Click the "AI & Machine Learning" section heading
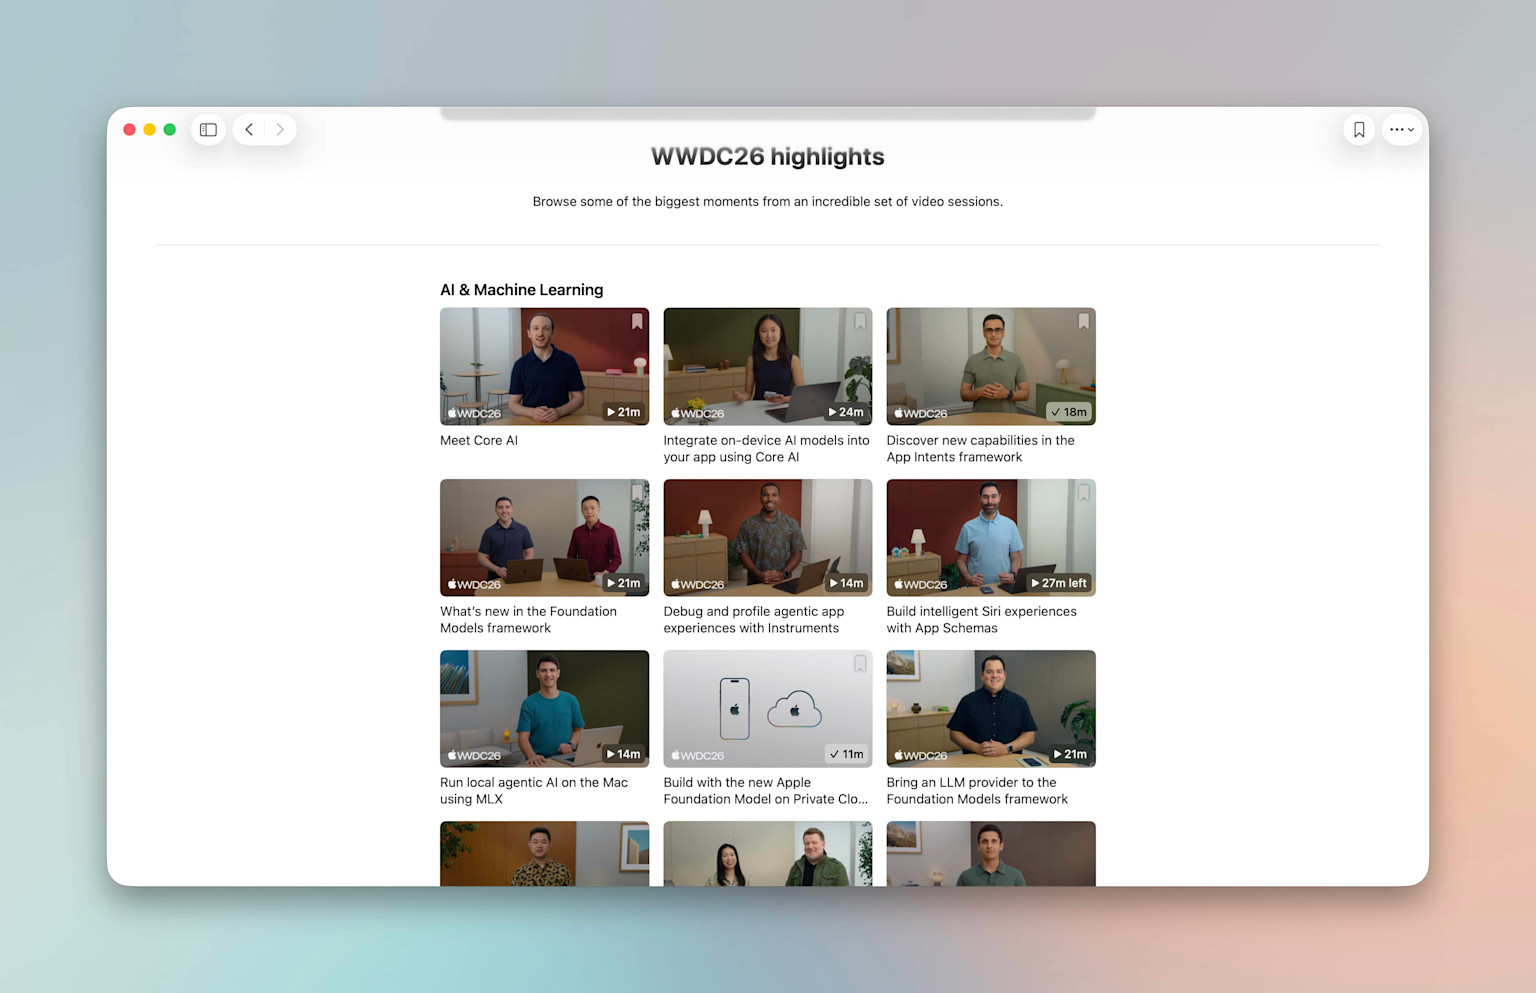 pos(522,290)
